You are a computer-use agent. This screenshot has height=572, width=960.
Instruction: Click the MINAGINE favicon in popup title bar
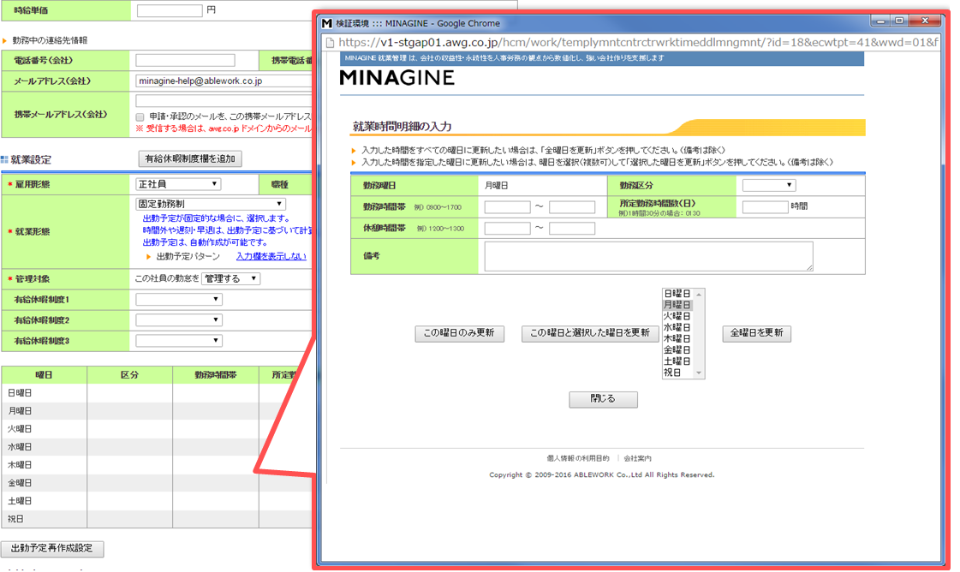[x=327, y=23]
